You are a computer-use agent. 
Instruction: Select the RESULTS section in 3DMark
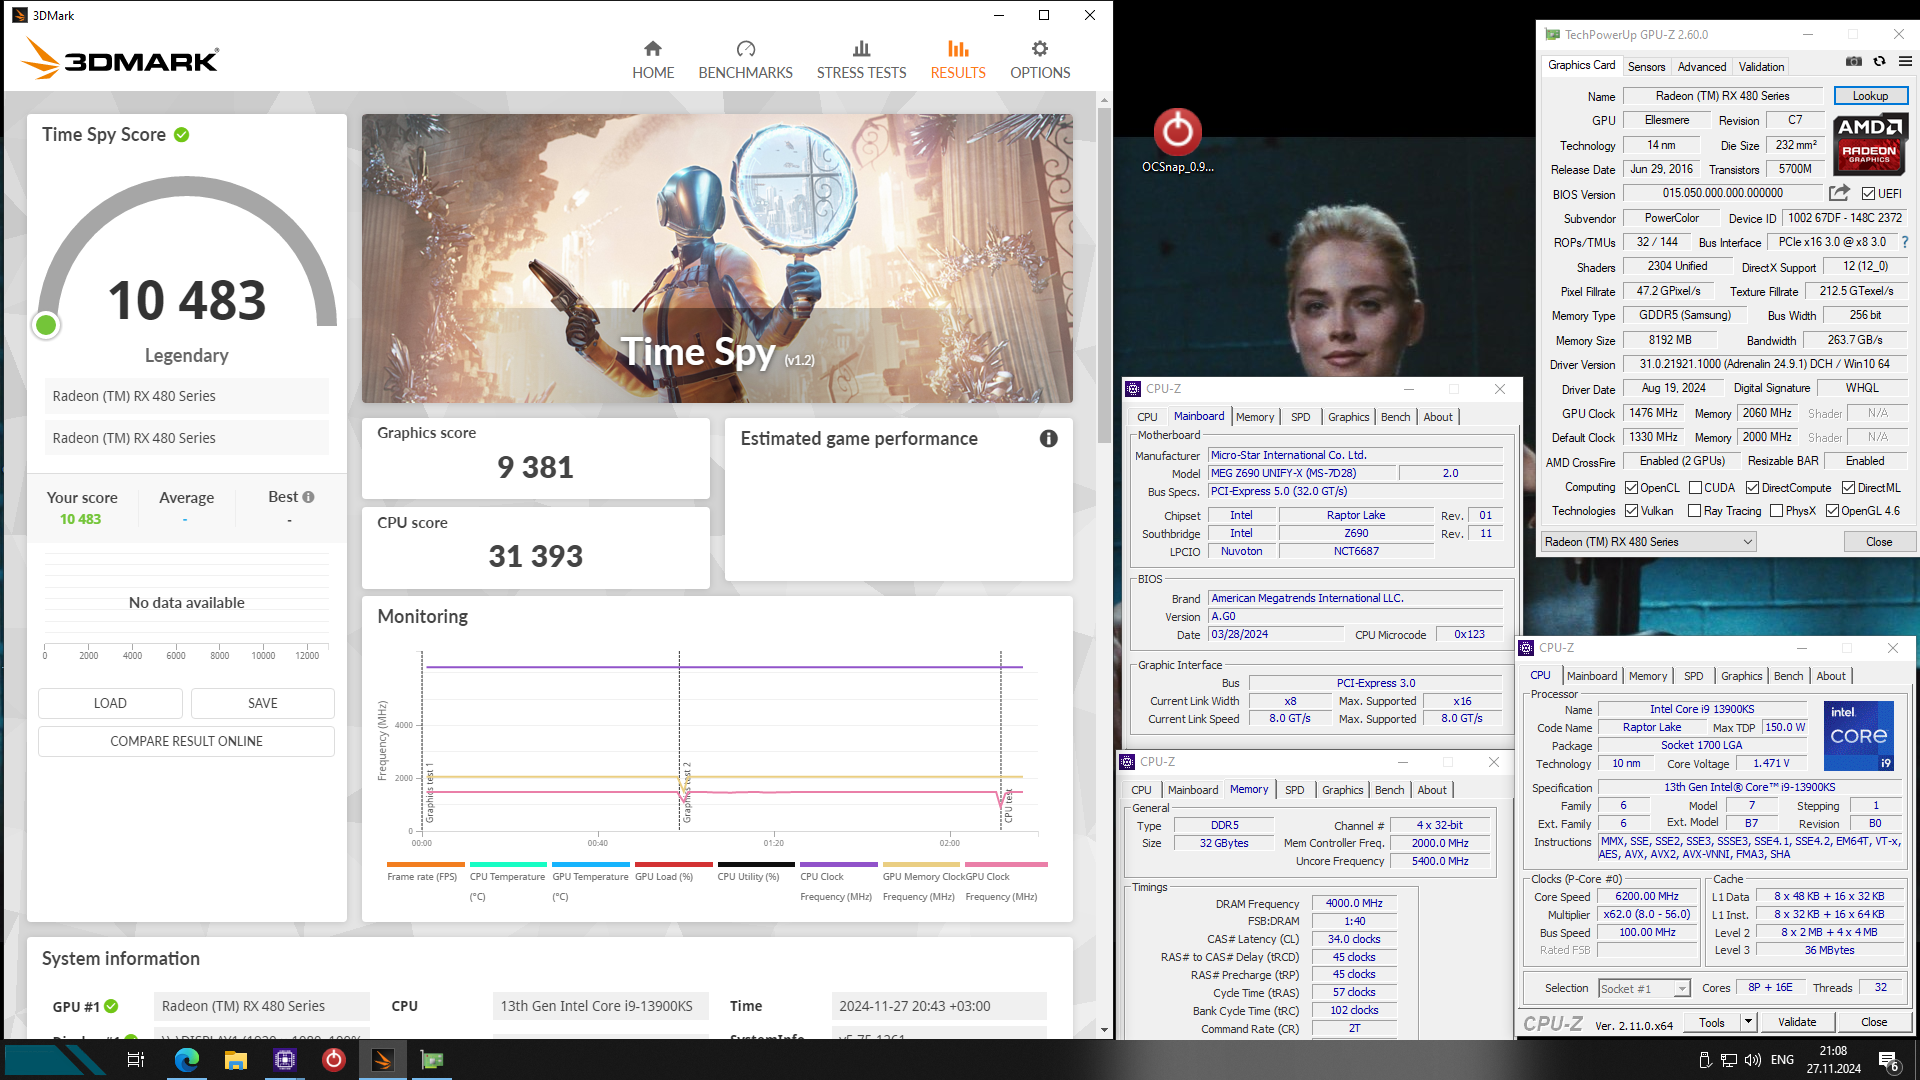coord(958,60)
